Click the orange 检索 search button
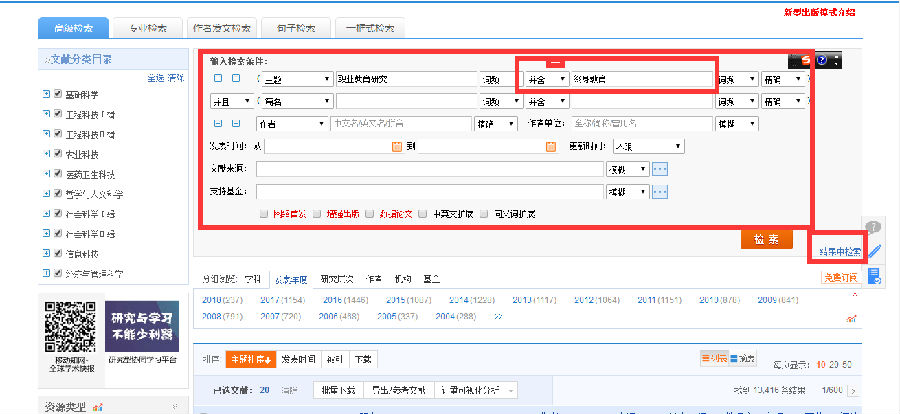The height and width of the screenshot is (414, 900). pos(766,239)
